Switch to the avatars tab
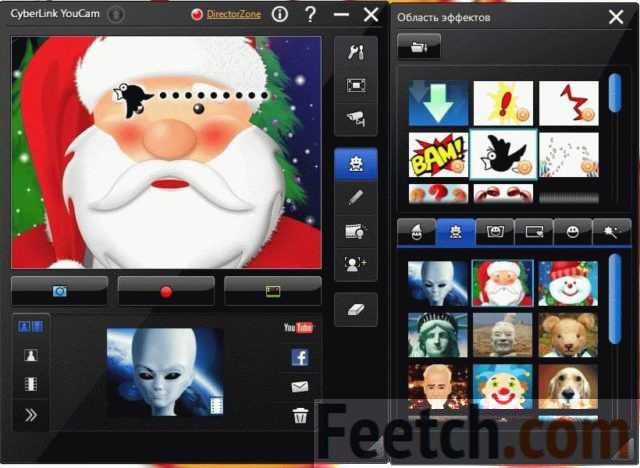 coord(456,232)
